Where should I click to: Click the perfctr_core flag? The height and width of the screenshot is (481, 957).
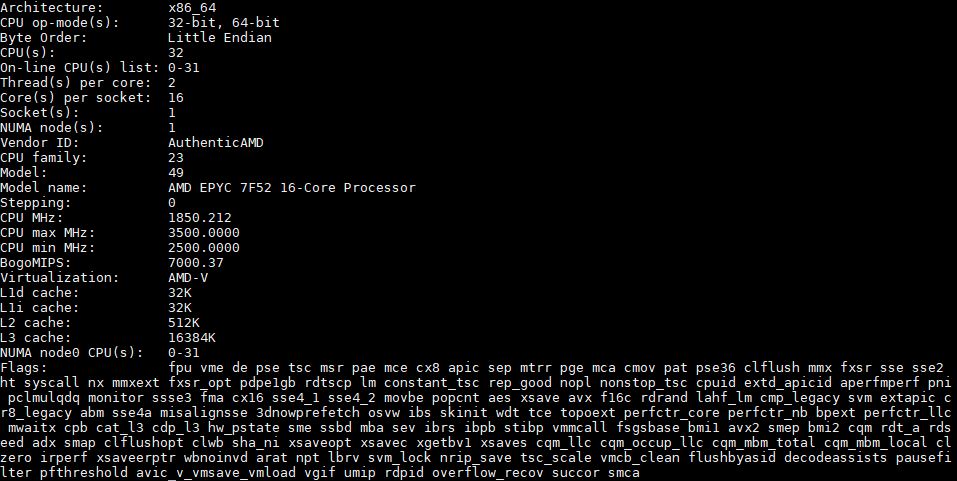671,413
